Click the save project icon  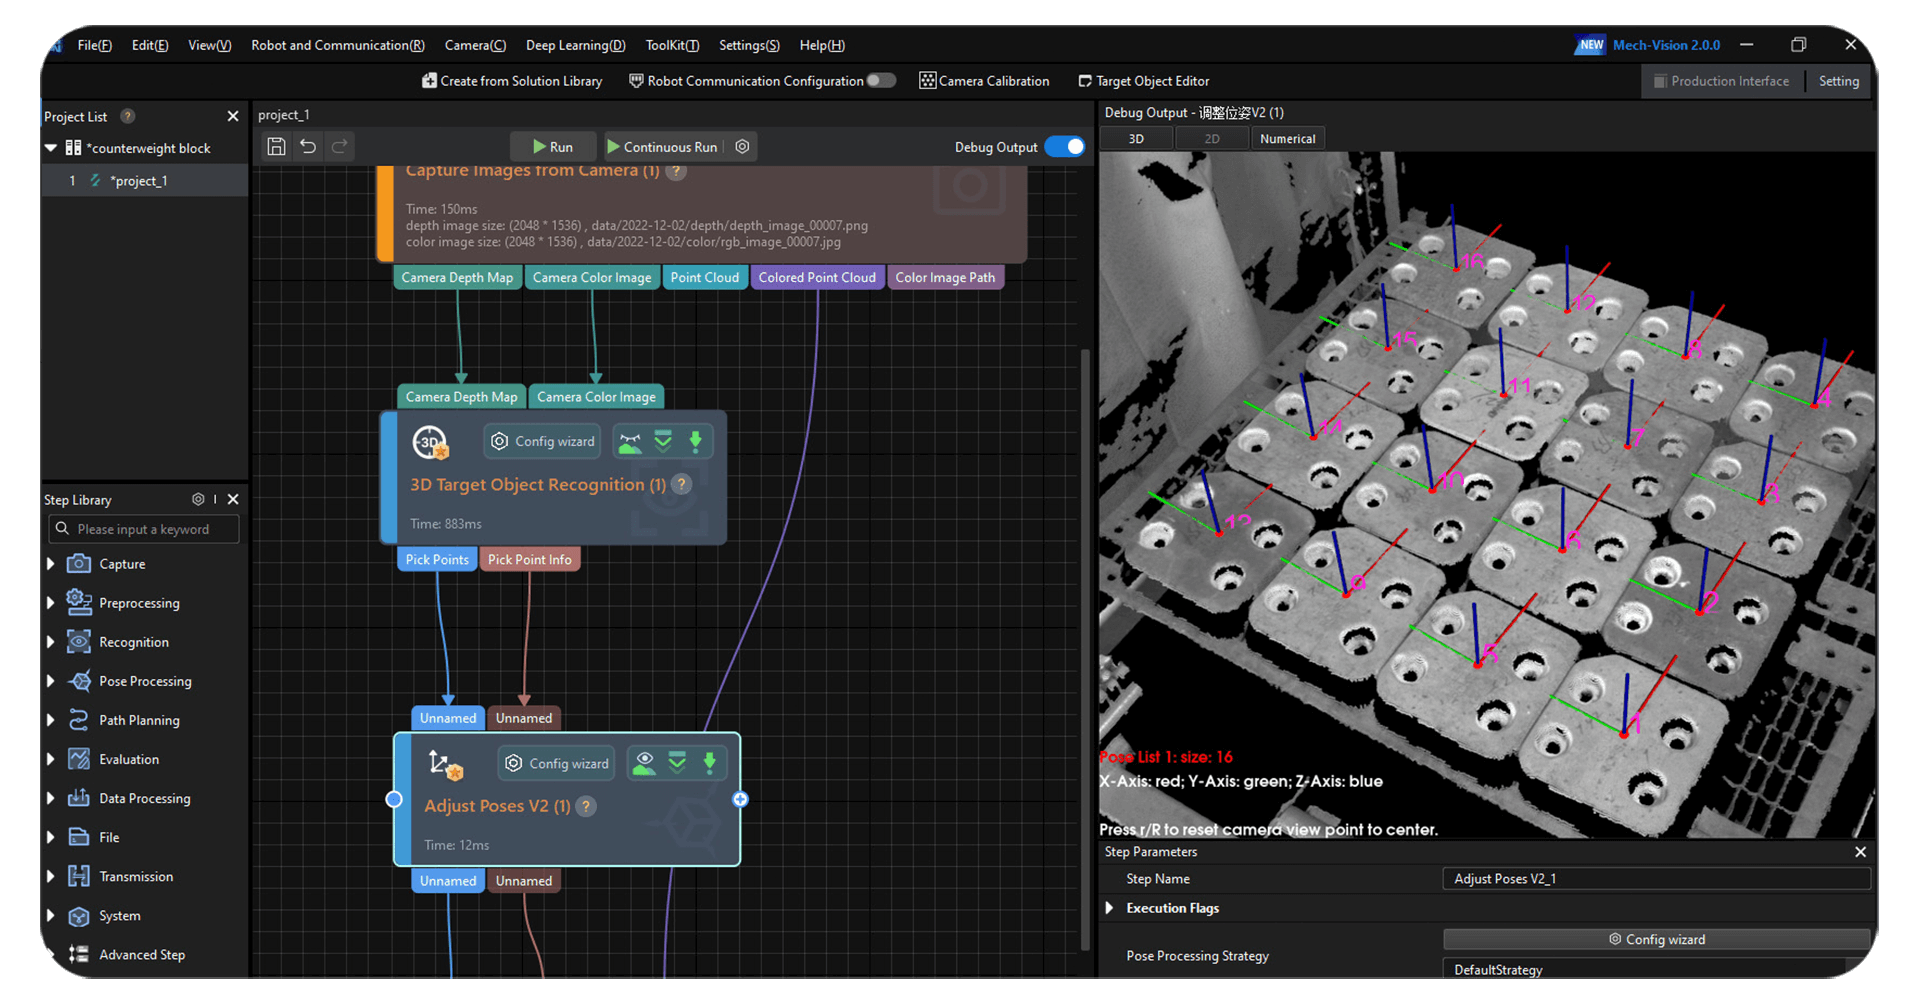276,147
